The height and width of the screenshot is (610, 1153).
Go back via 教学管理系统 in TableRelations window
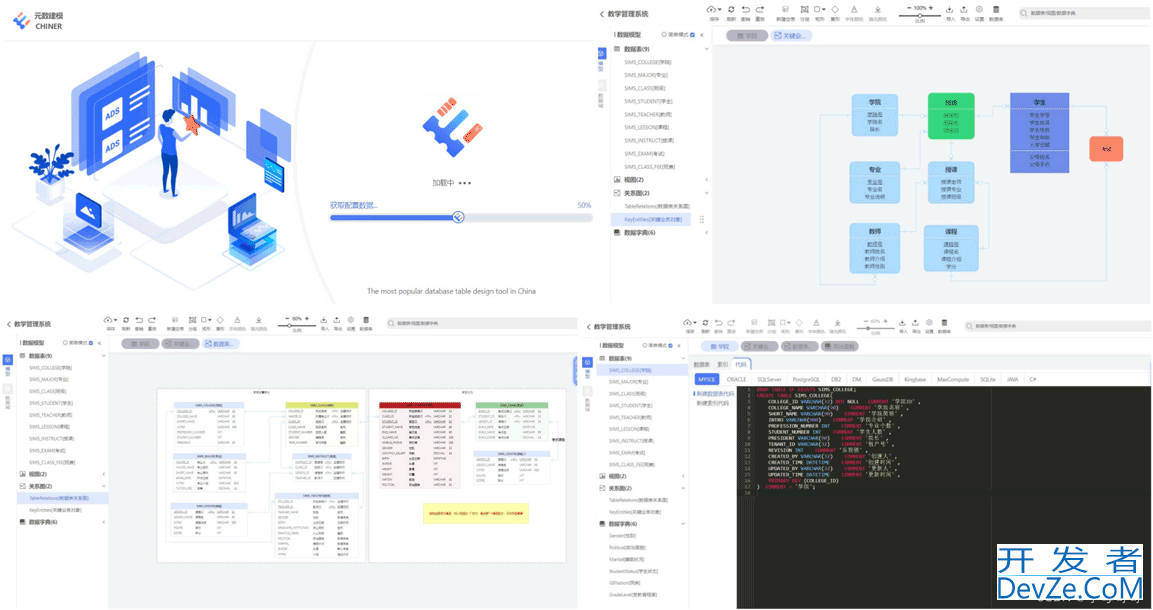point(29,324)
